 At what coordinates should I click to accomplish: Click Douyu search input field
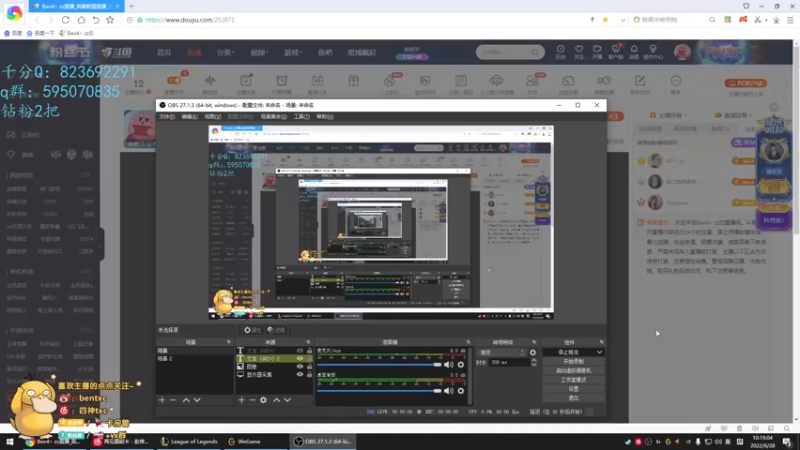pos(504,52)
